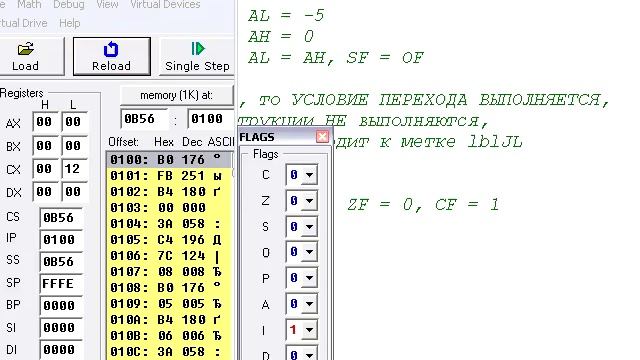Click the Single Step button
The width and height of the screenshot is (640, 360).
click(197, 56)
